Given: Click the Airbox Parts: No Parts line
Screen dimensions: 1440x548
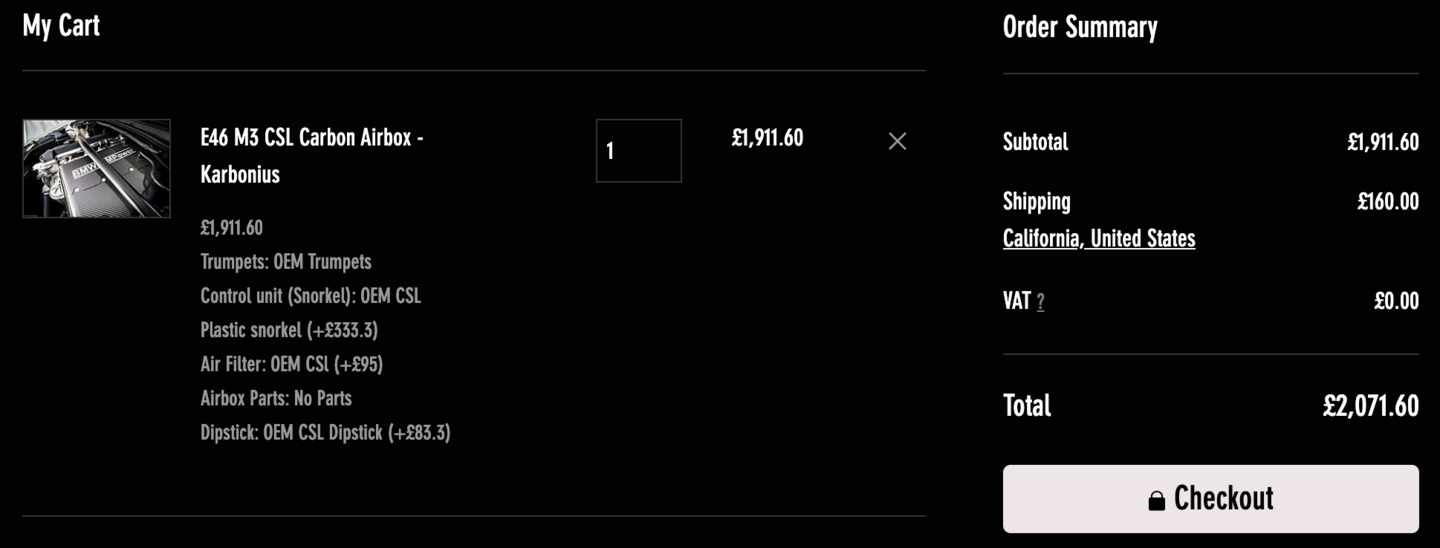Looking at the screenshot, I should click(x=276, y=398).
